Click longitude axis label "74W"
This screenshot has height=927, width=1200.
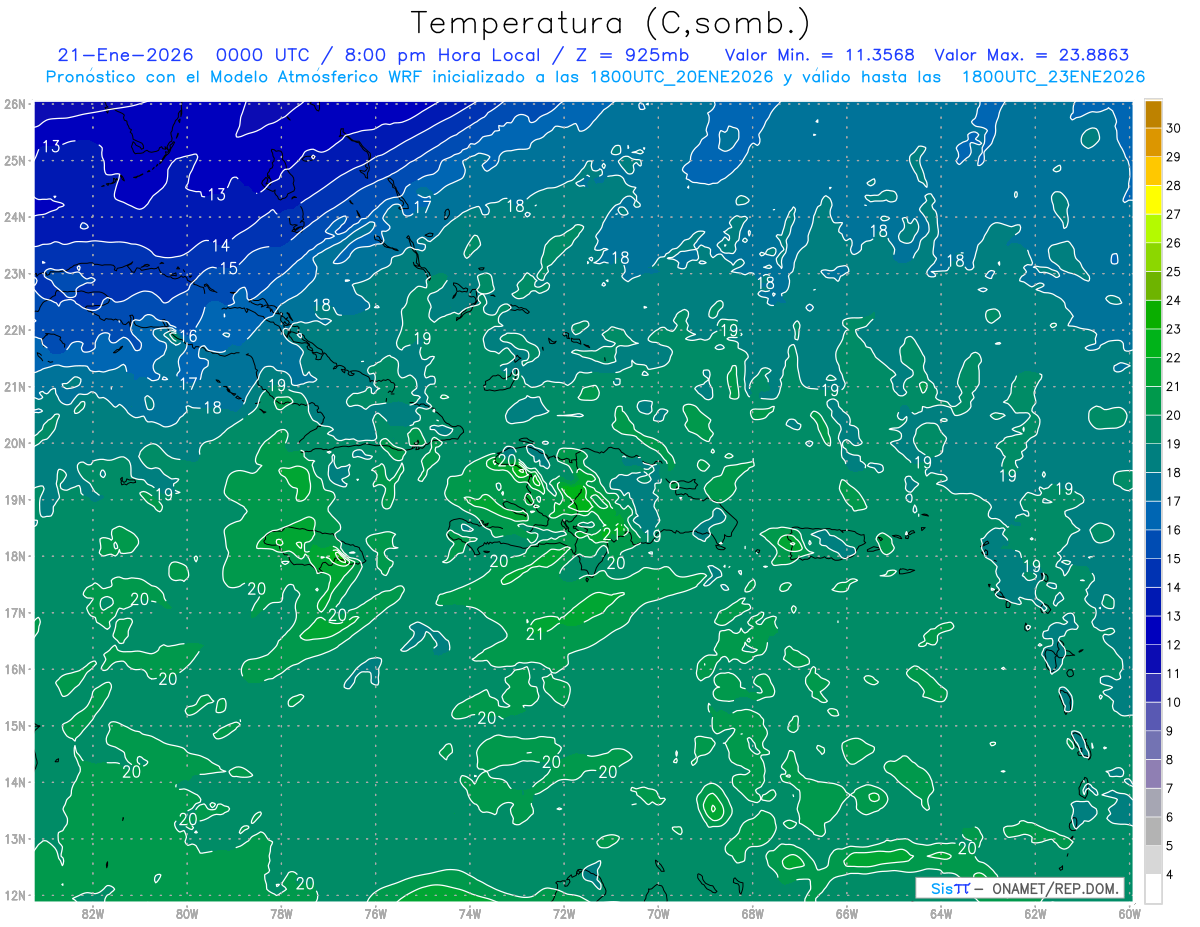click(x=469, y=913)
